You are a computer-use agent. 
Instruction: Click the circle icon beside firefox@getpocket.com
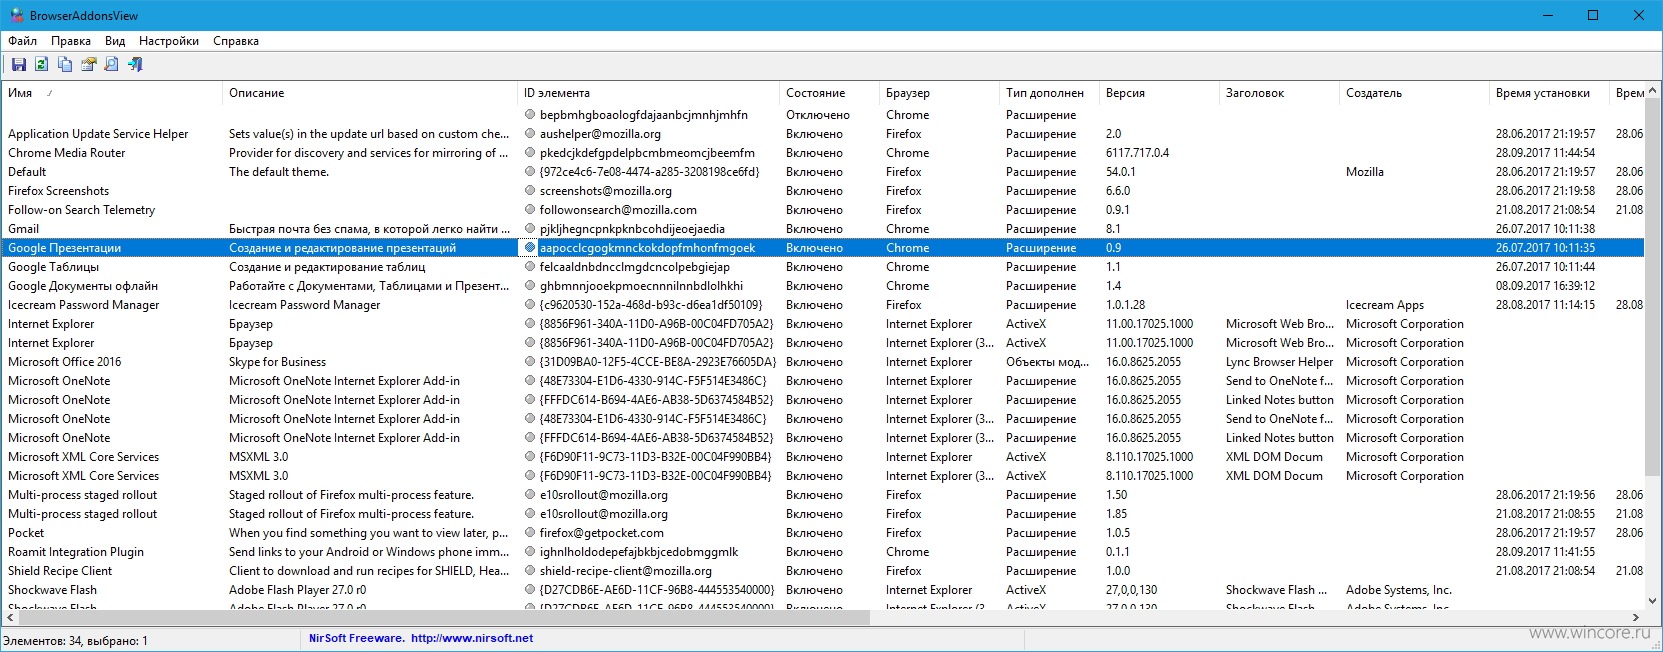pos(530,533)
